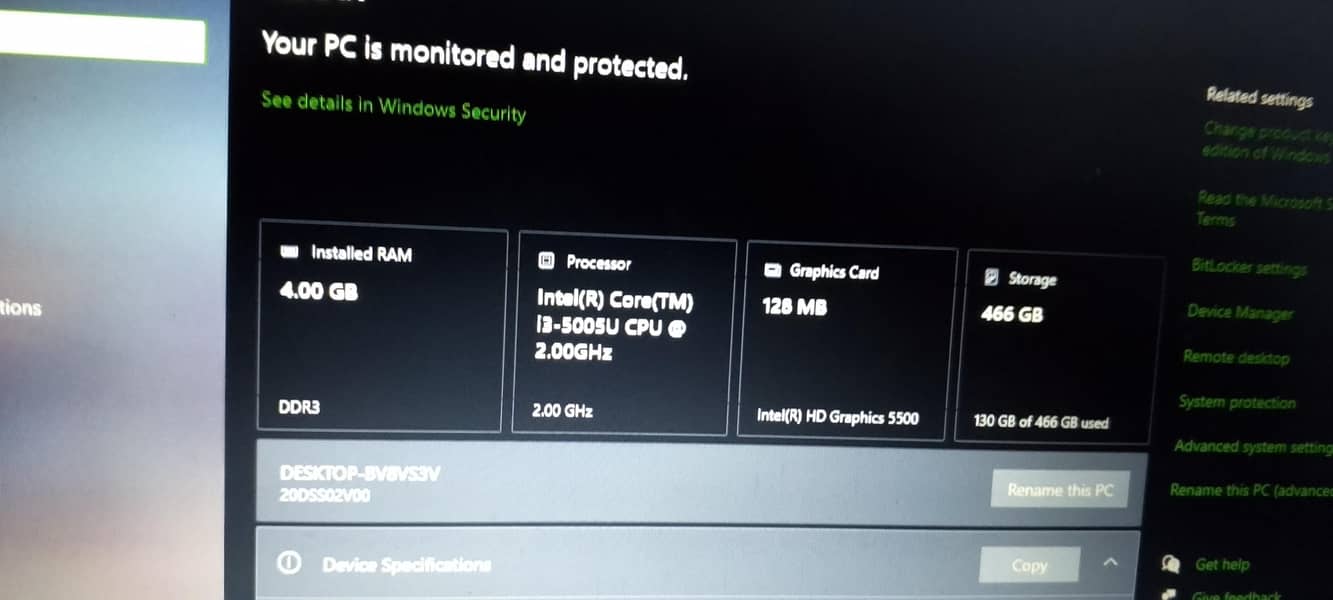
Task: Click the Rename this PC button
Action: click(1060, 490)
